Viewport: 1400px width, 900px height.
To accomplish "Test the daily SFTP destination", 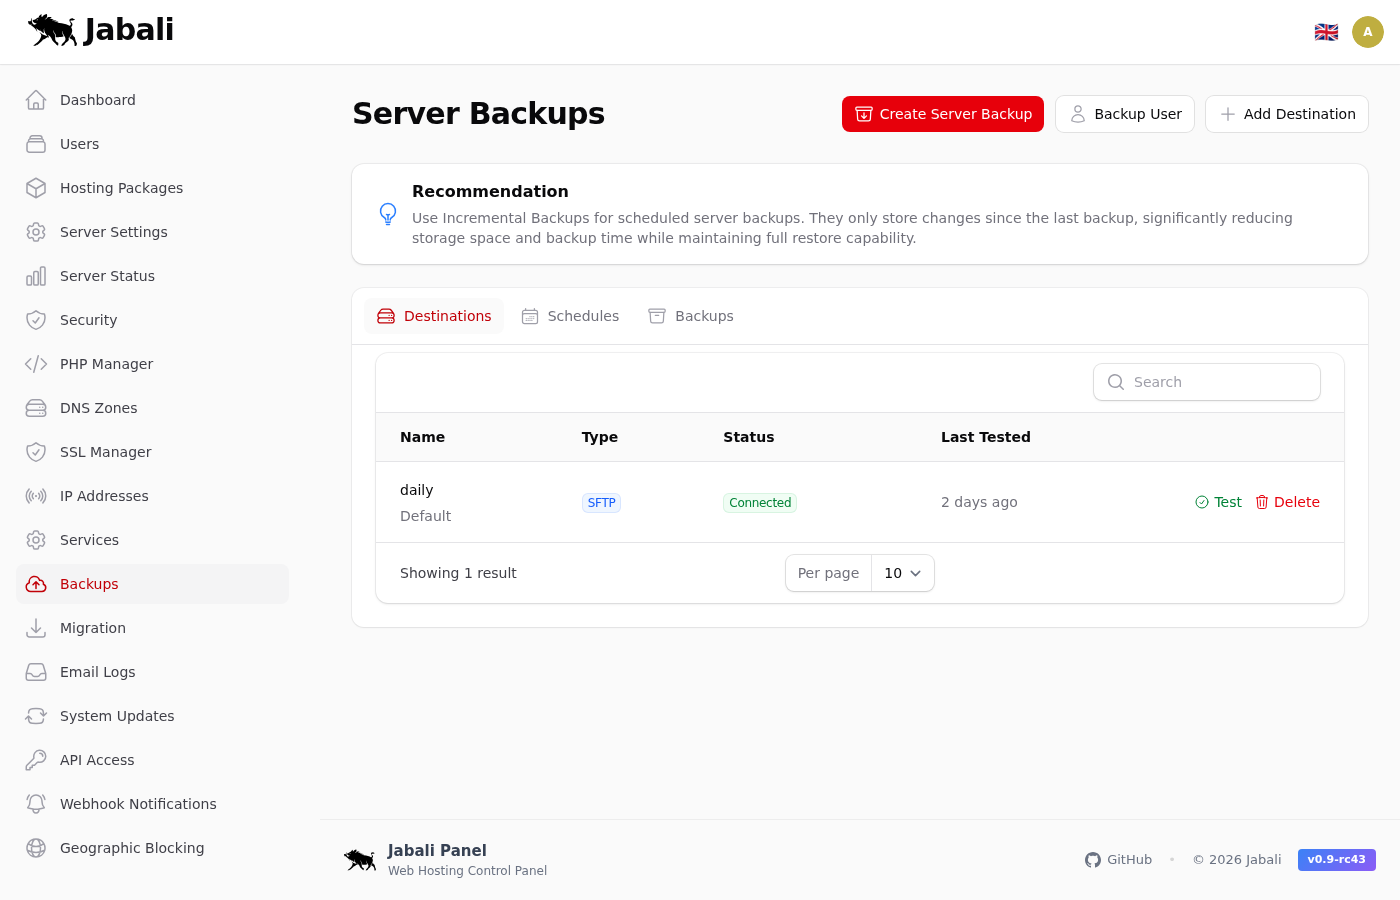I will 1218,502.
